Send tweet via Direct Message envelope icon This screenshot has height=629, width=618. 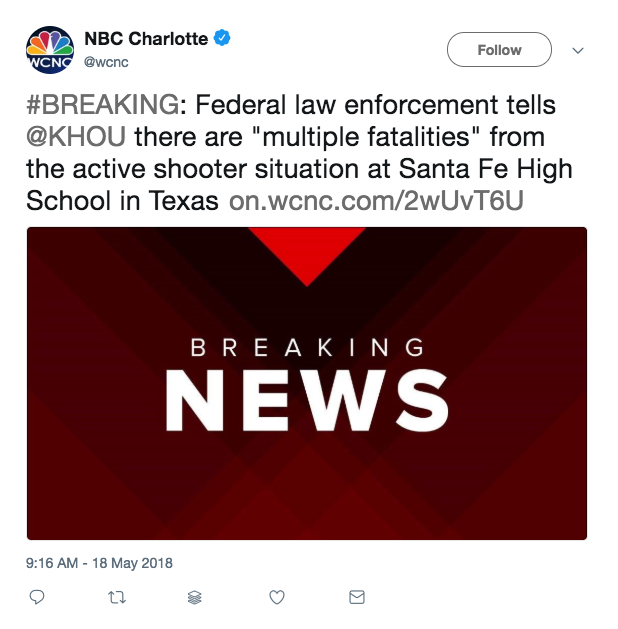[x=356, y=597]
